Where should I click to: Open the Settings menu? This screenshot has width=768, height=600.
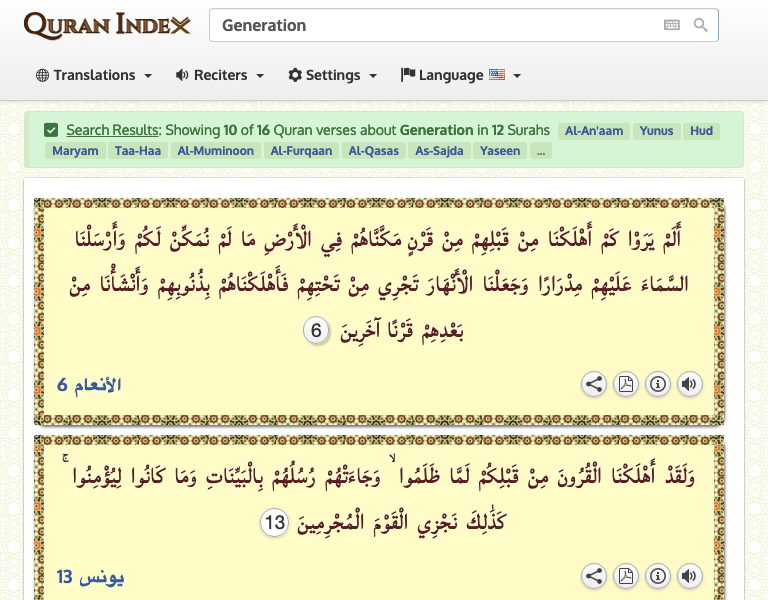333,75
